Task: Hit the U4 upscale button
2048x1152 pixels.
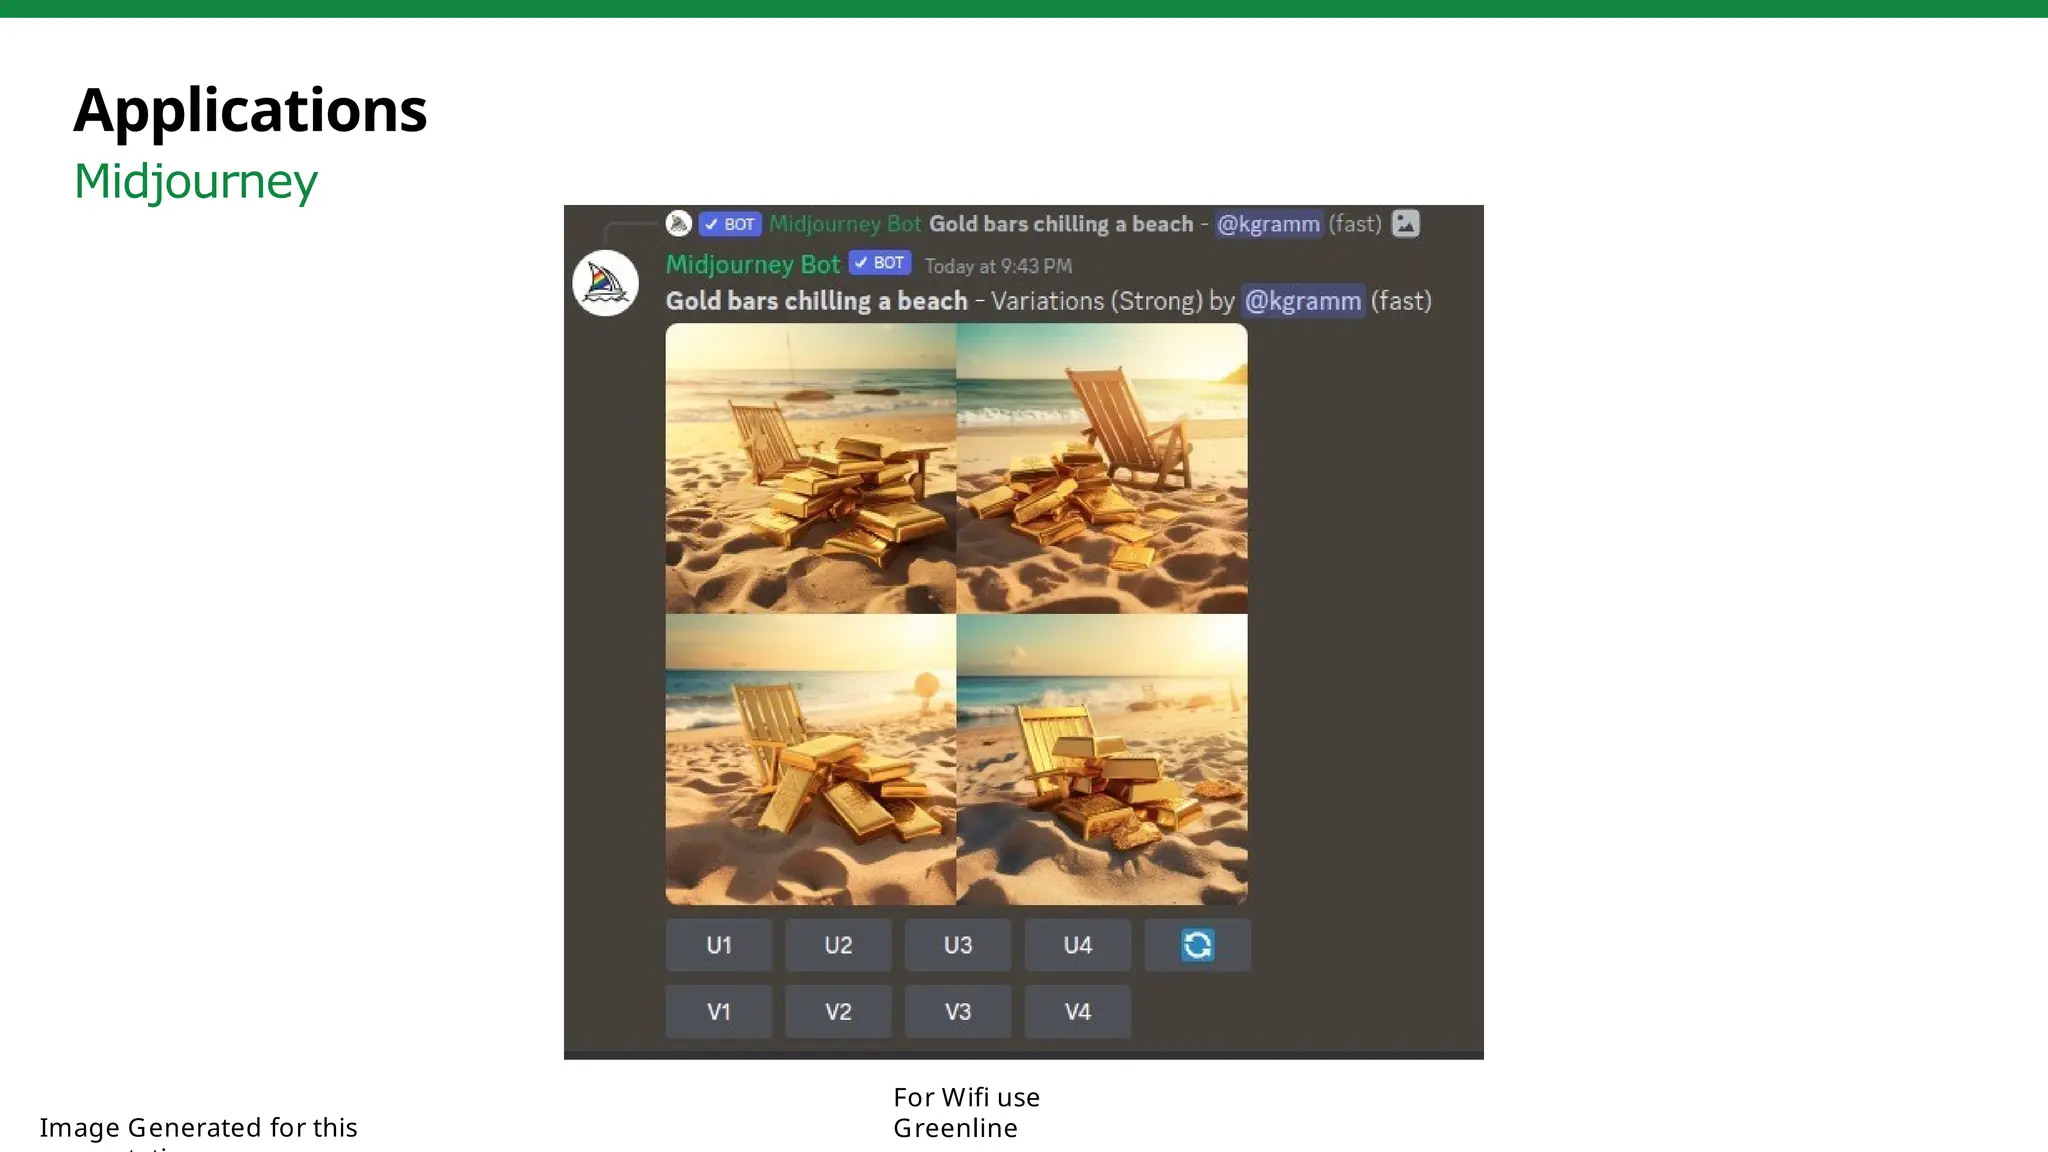Action: point(1077,945)
